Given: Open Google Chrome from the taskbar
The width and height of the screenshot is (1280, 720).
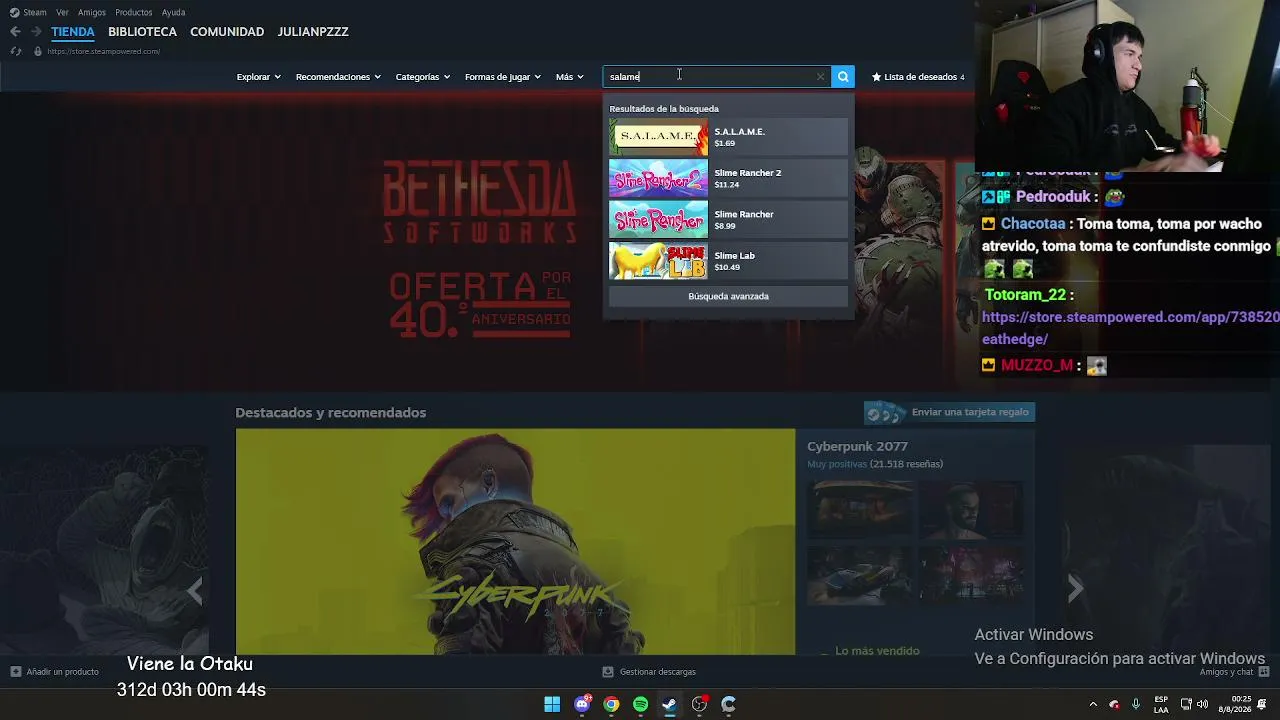Looking at the screenshot, I should (611, 704).
